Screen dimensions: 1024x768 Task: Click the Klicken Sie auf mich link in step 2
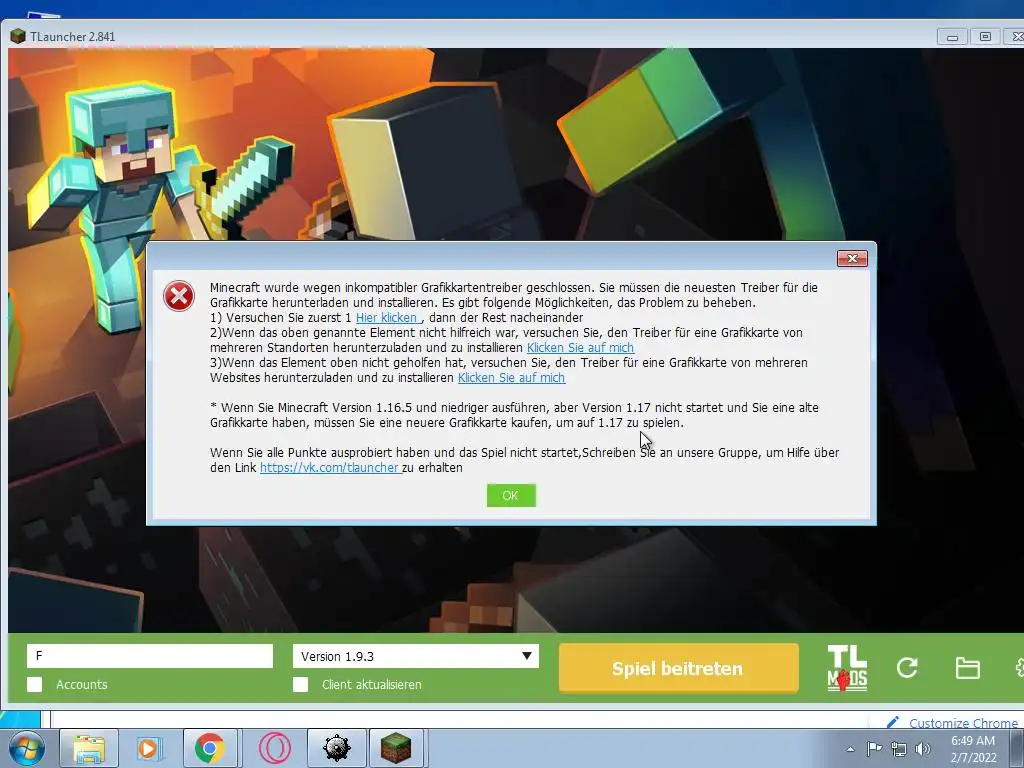(581, 348)
